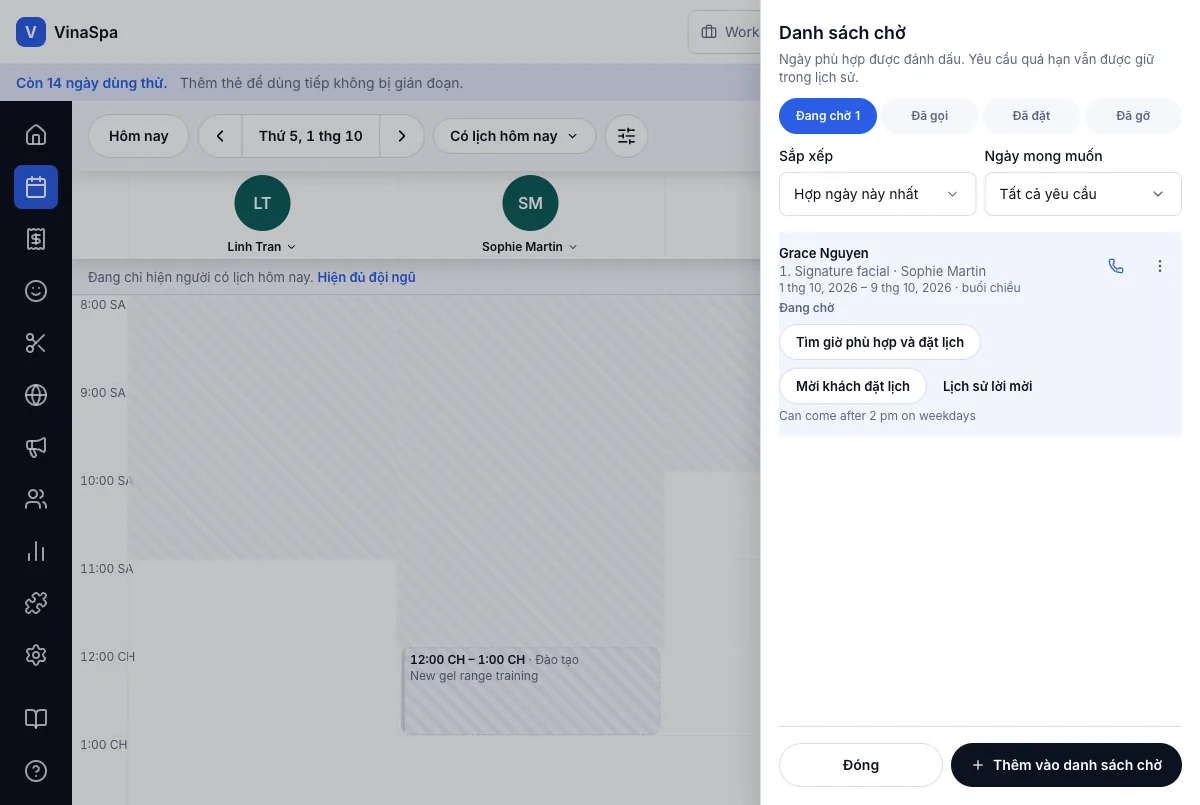Open the megaphone marketing icon
Image resolution: width=1200 pixels, height=805 pixels.
(x=36, y=447)
